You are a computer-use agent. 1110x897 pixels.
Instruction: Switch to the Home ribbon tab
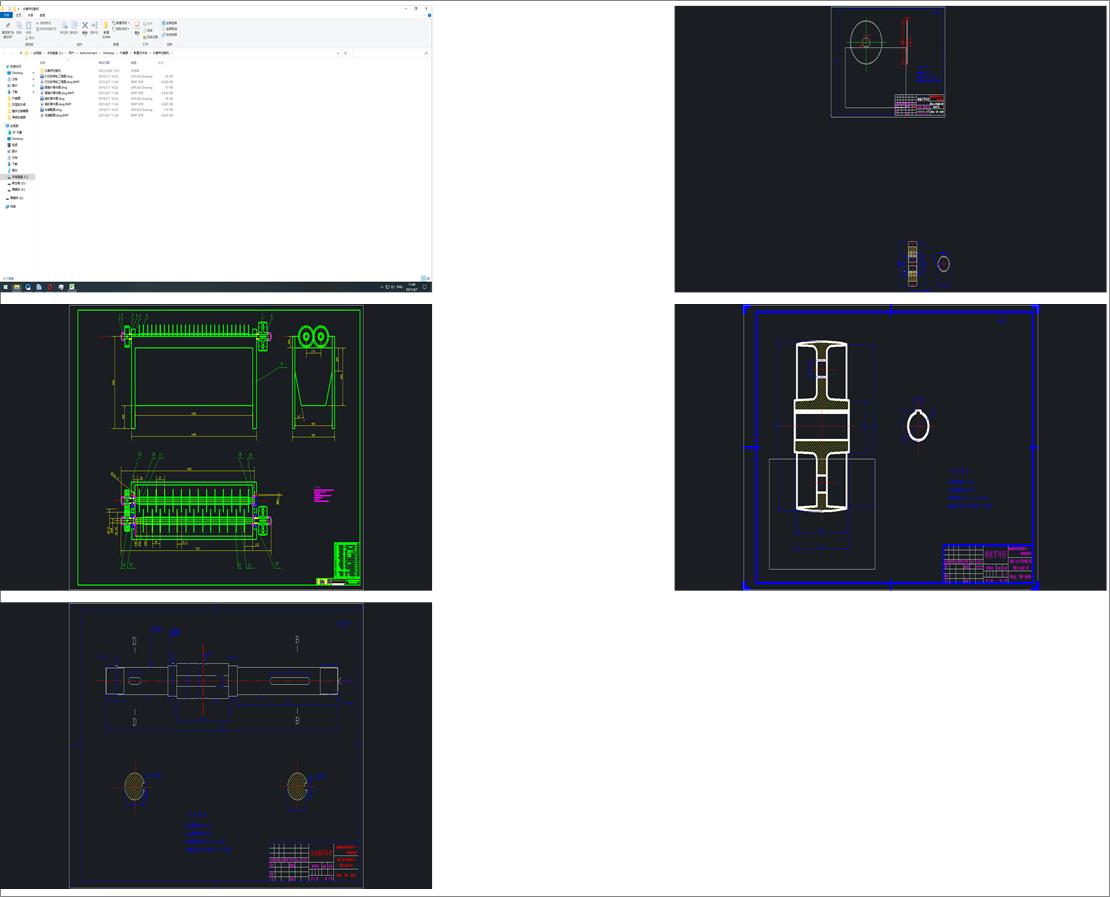[x=19, y=15]
